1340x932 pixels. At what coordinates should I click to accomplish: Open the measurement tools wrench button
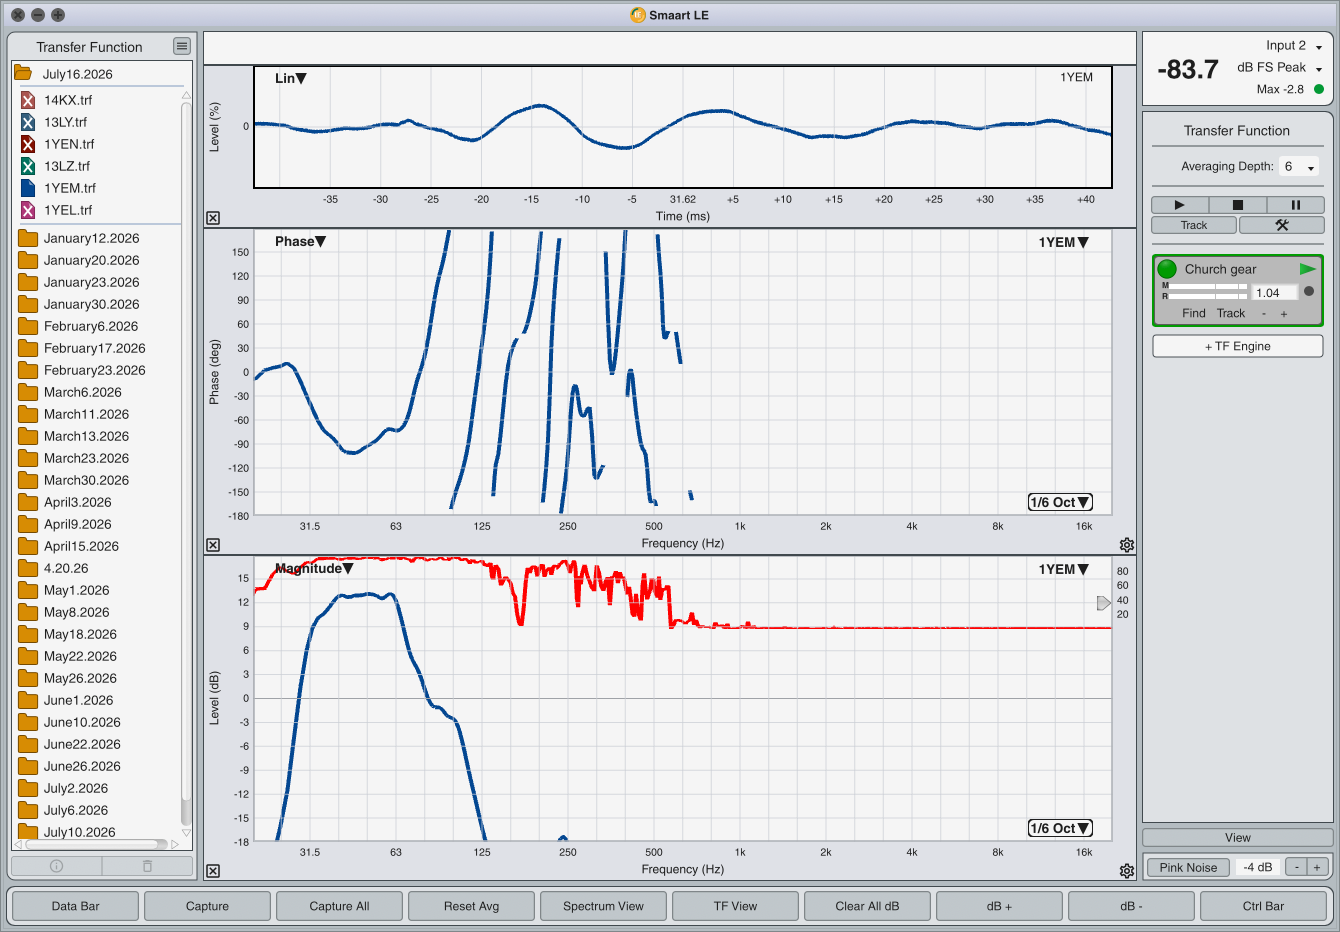[1282, 225]
